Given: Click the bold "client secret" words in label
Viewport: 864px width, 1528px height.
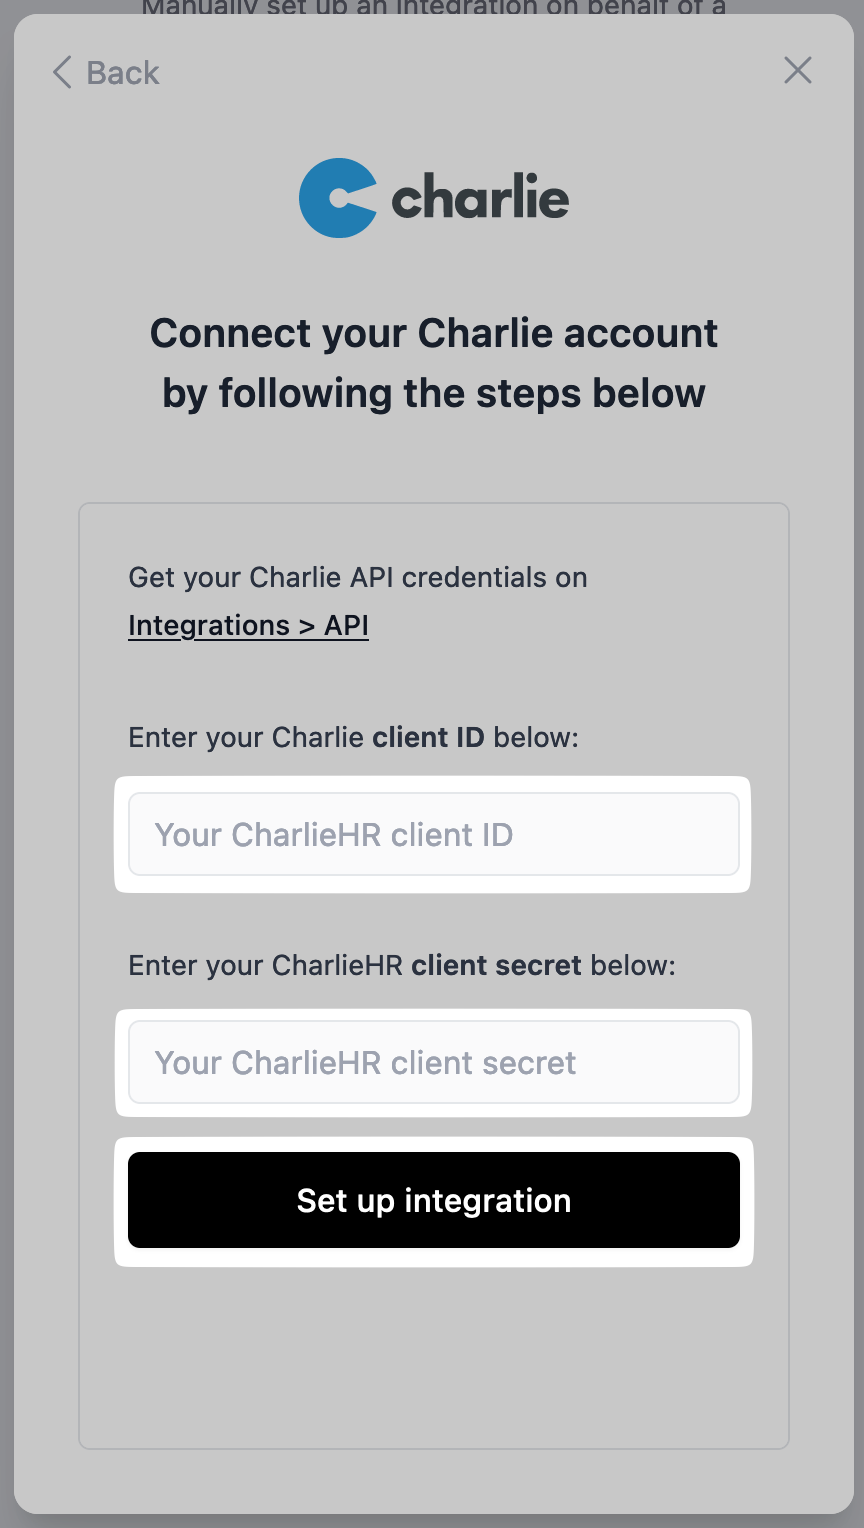Looking at the screenshot, I should (496, 966).
